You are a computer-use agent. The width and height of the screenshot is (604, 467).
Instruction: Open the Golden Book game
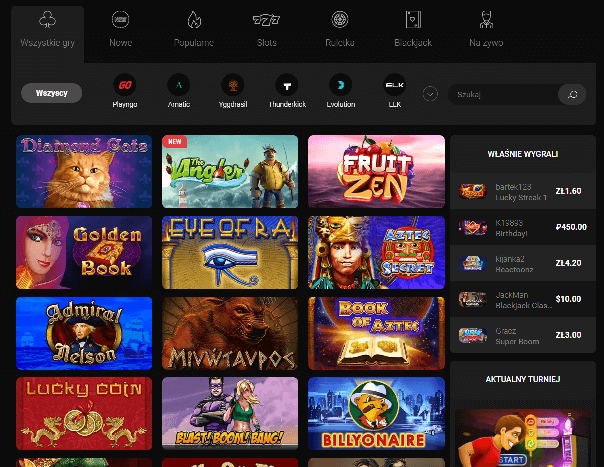tap(84, 252)
